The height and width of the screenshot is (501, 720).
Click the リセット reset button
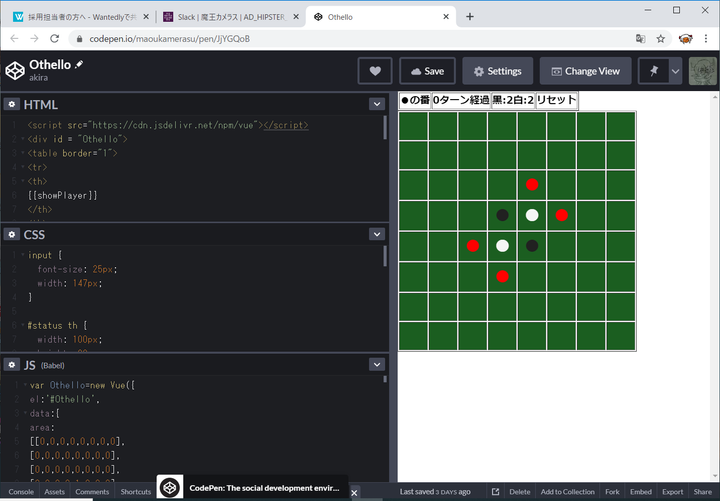[x=557, y=100]
